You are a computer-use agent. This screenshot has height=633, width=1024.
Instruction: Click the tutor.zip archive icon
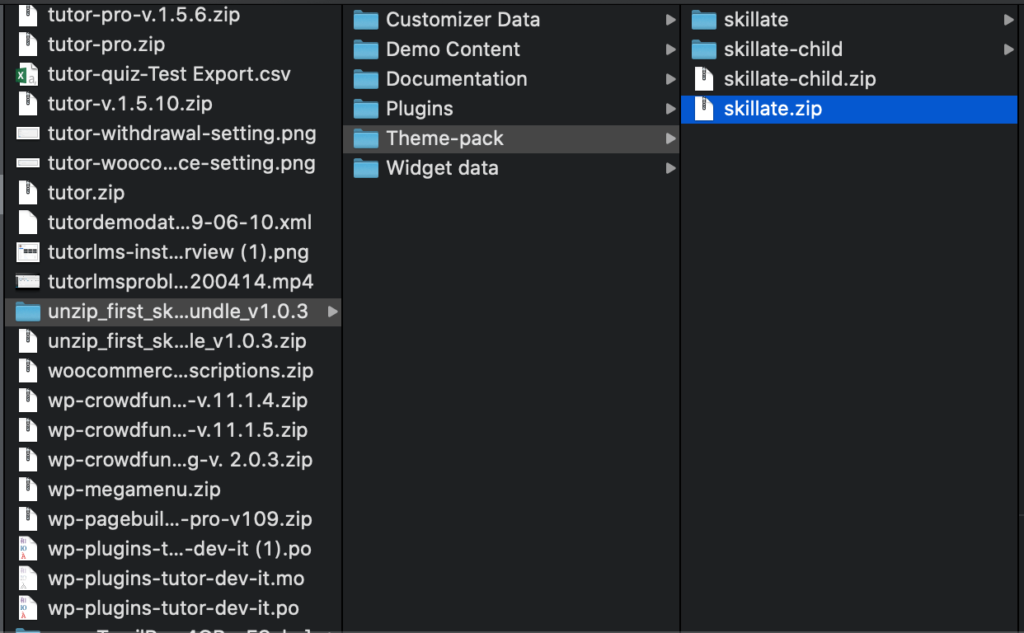(x=27, y=193)
